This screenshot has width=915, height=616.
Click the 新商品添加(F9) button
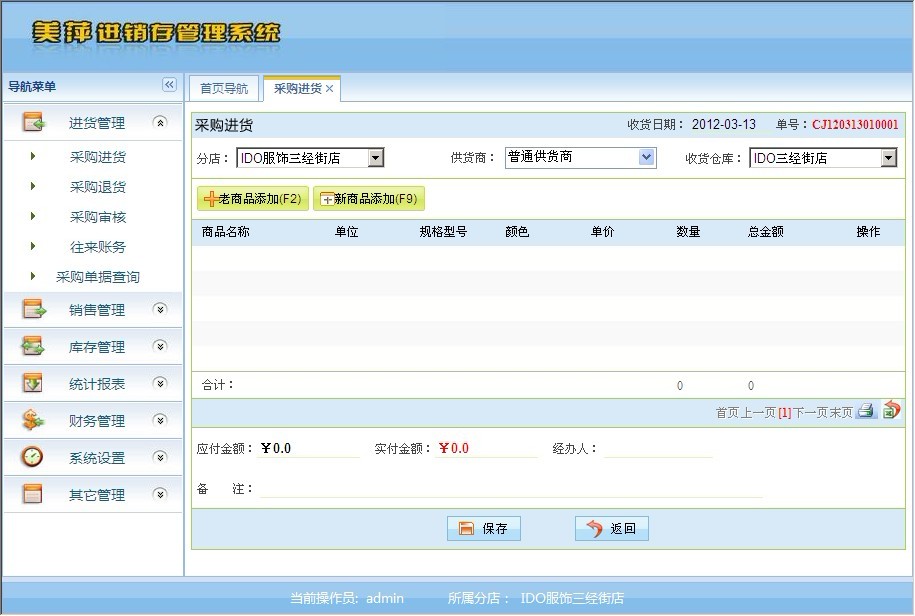tap(369, 199)
